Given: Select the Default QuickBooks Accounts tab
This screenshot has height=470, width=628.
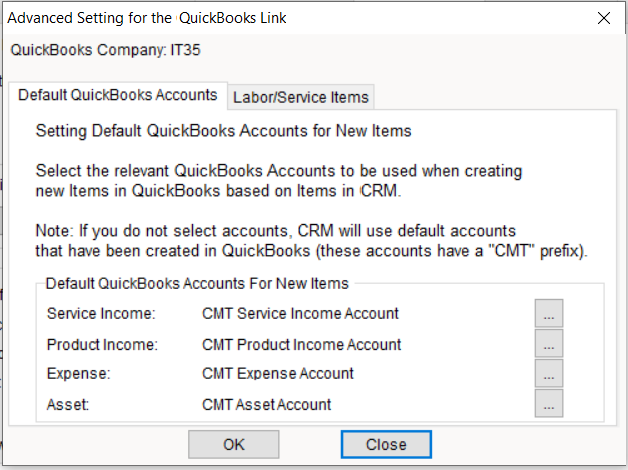Looking at the screenshot, I should click(118, 95).
